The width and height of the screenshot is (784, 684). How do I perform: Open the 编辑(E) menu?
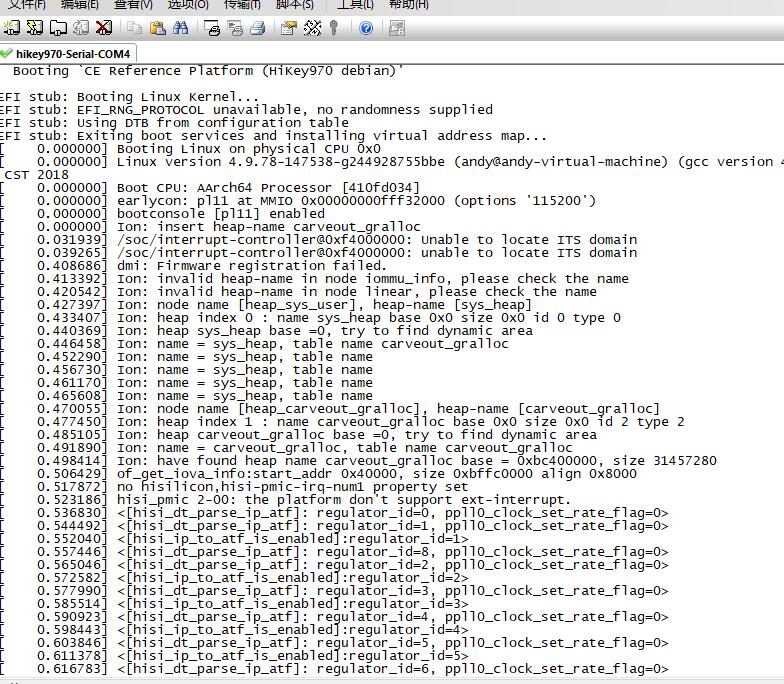coord(80,5)
